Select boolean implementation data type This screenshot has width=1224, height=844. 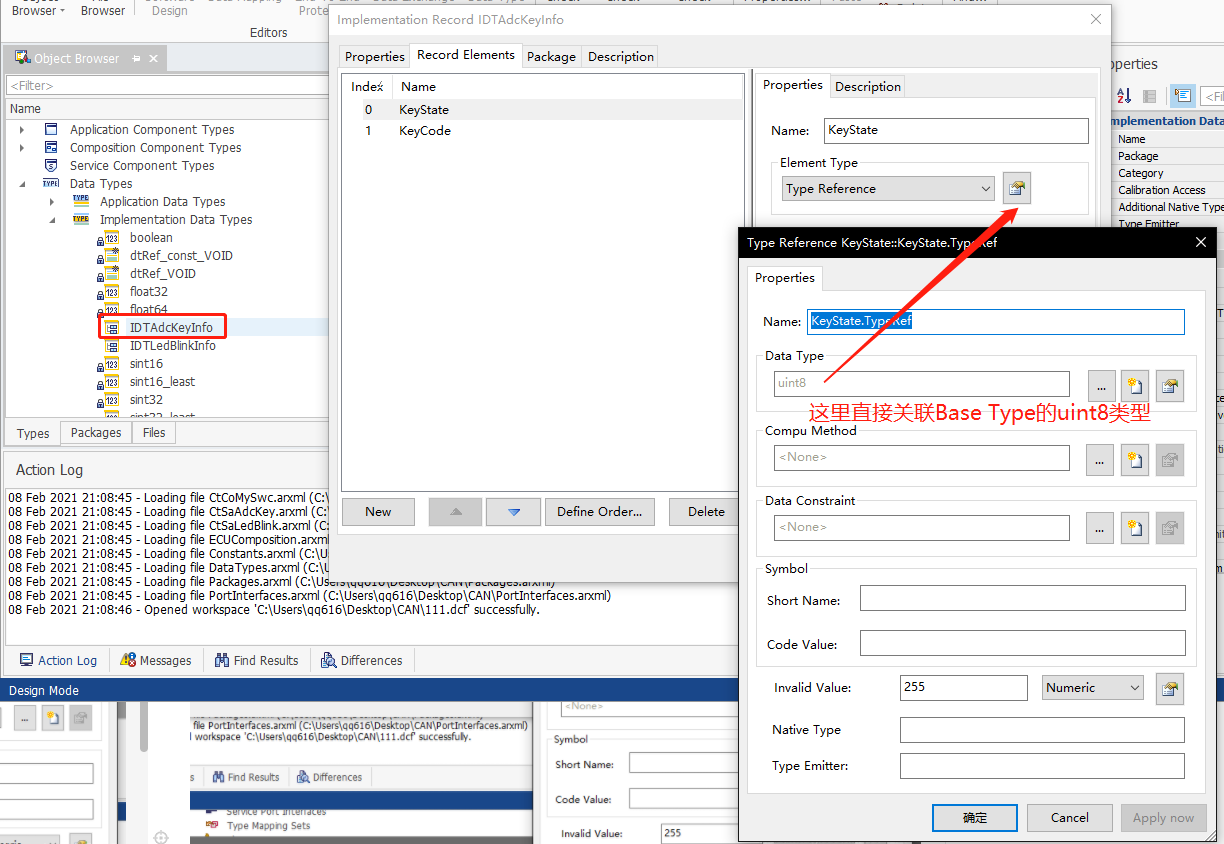point(151,238)
